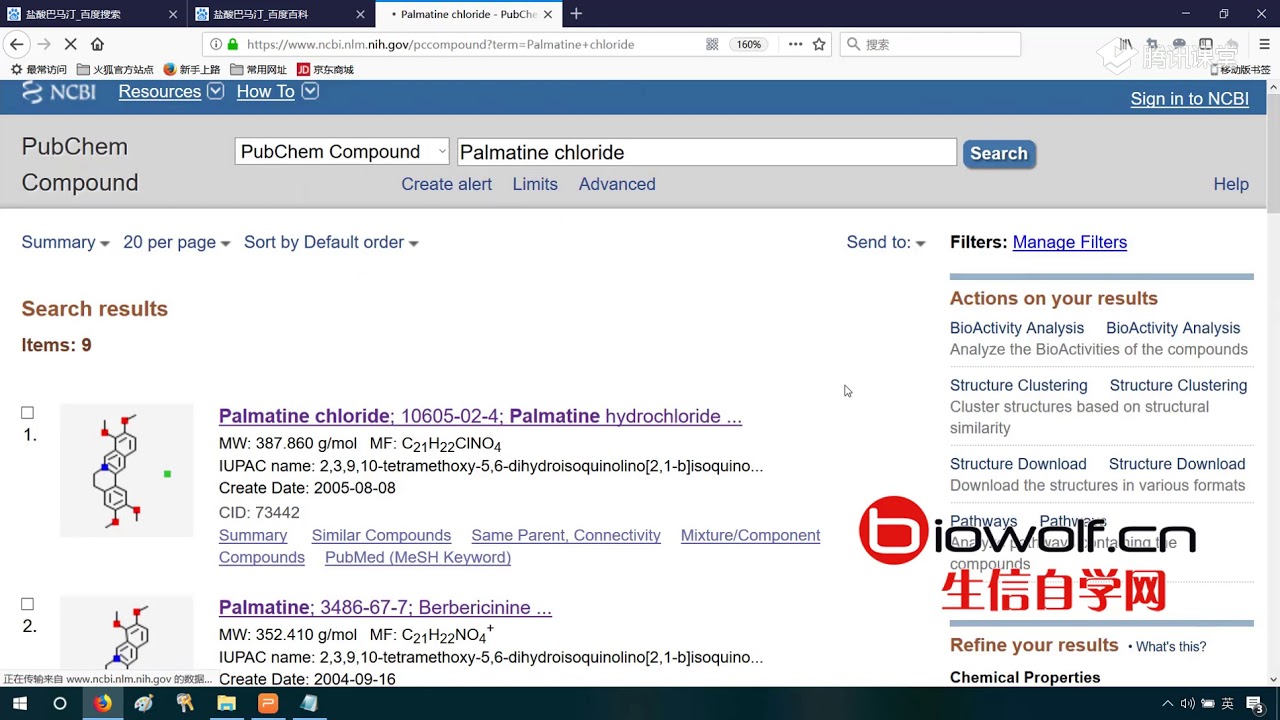Close the 盐酸巴马汀_百度搜索 tab
The image size is (1280, 720).
tap(173, 14)
